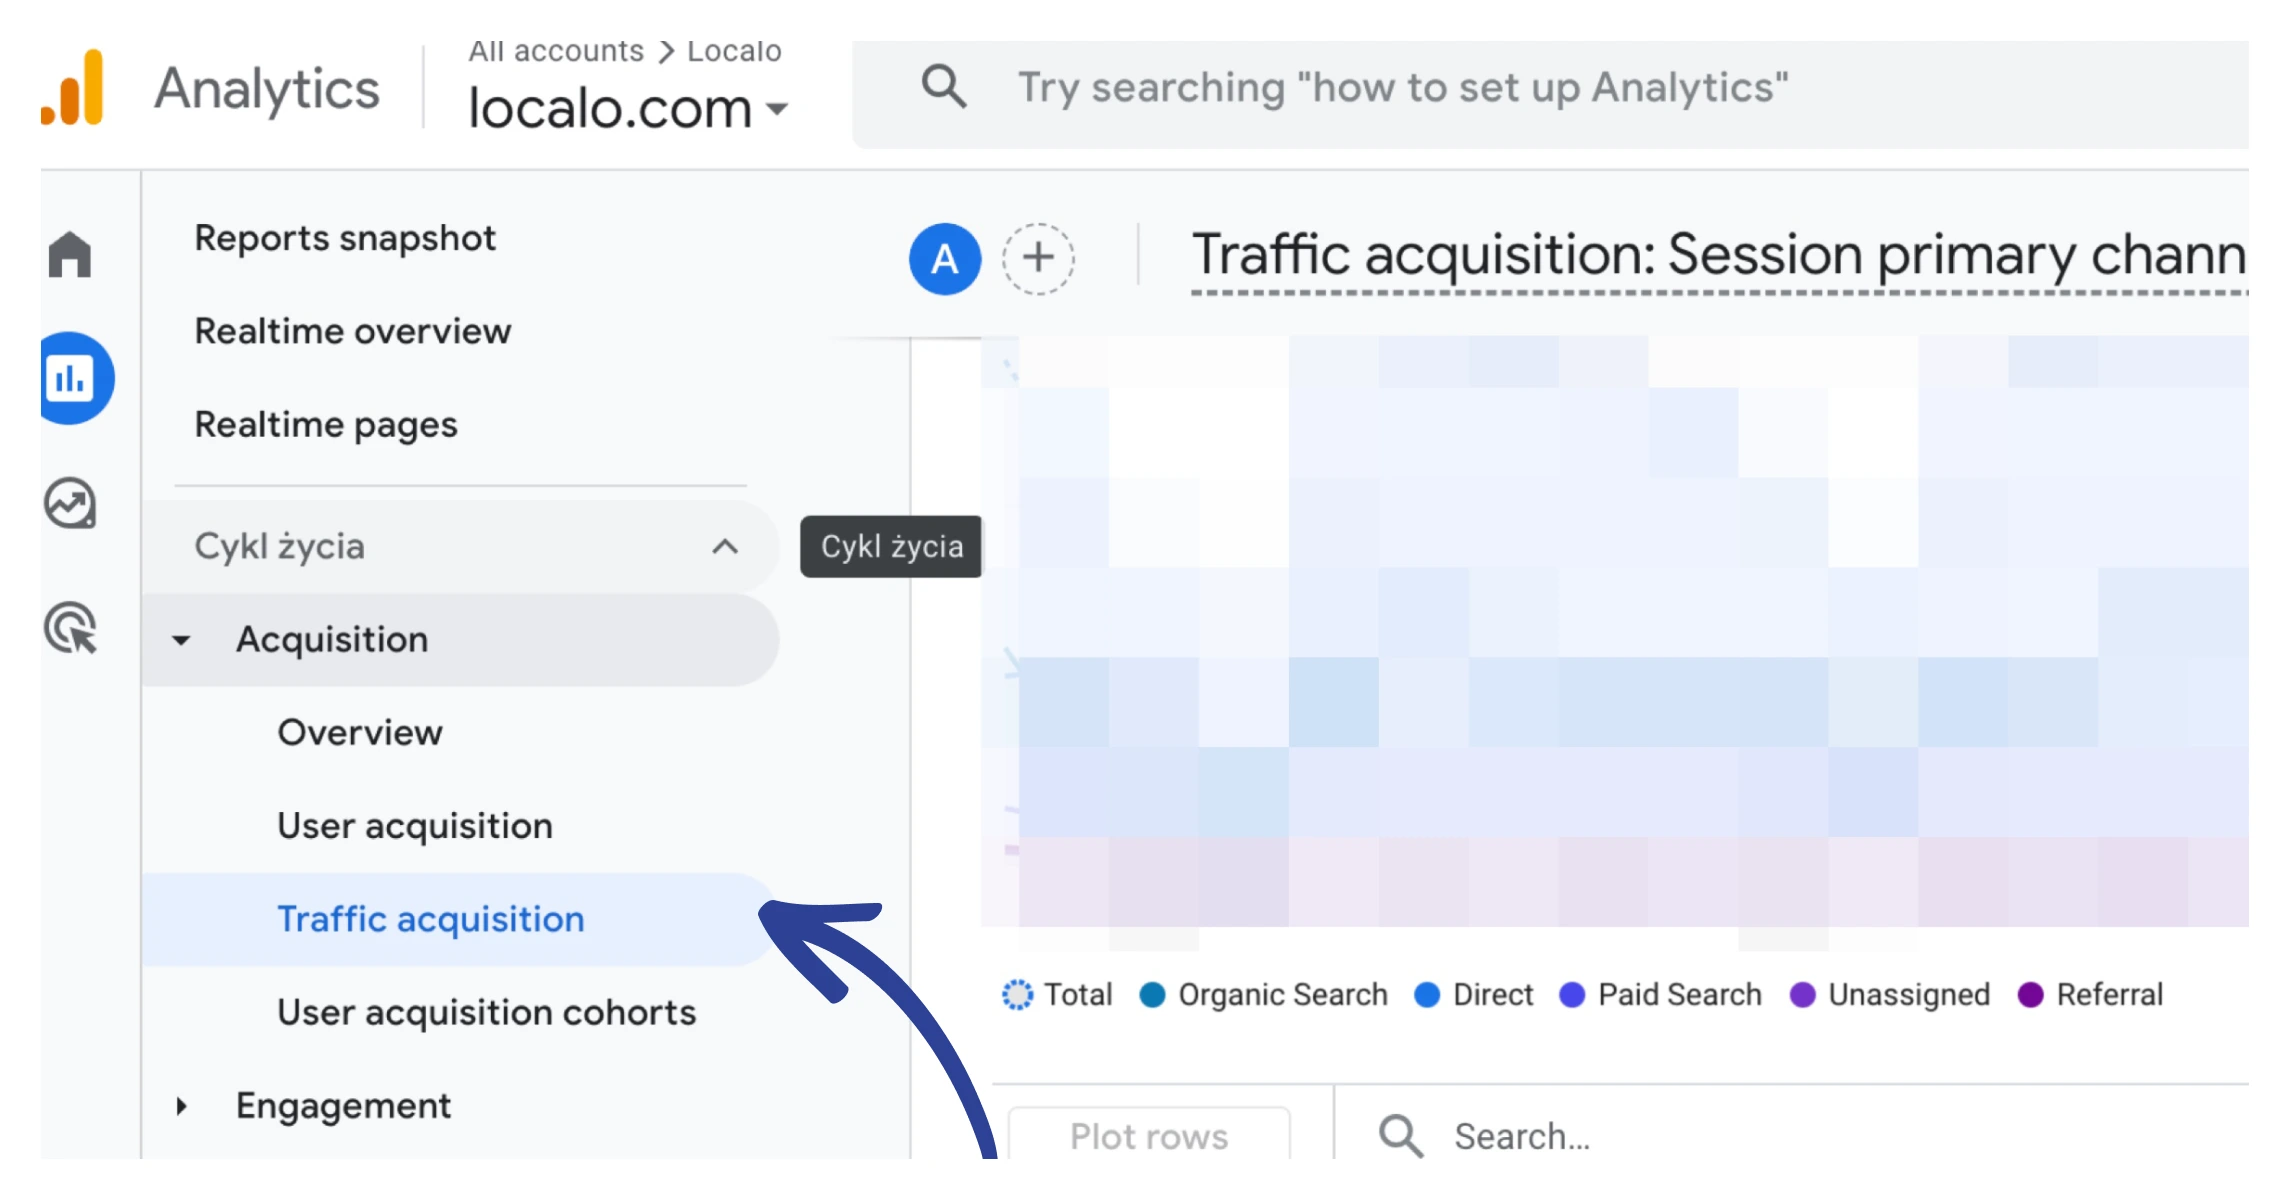The width and height of the screenshot is (2290, 1200).
Task: Open the Traffic acquisition report
Action: coord(430,919)
